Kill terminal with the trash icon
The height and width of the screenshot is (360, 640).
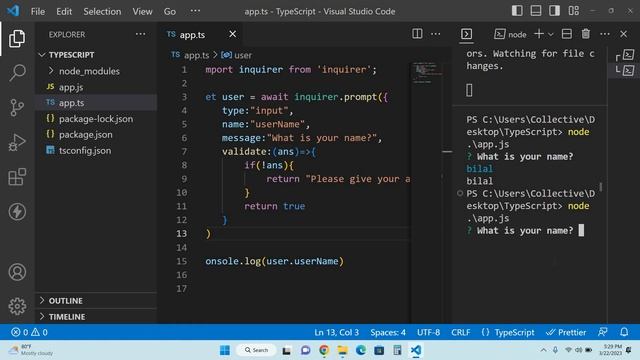(x=586, y=34)
